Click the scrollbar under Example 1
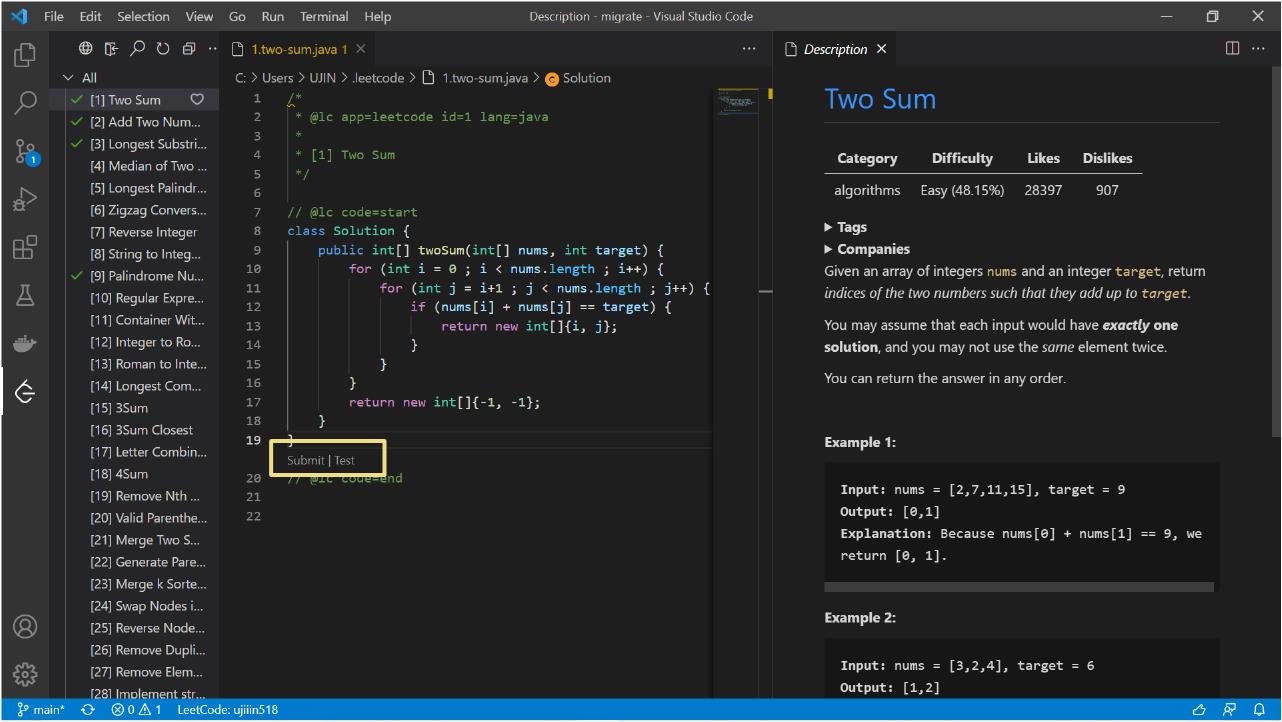Image resolution: width=1282 pixels, height=722 pixels. pyautogui.click(x=1018, y=587)
